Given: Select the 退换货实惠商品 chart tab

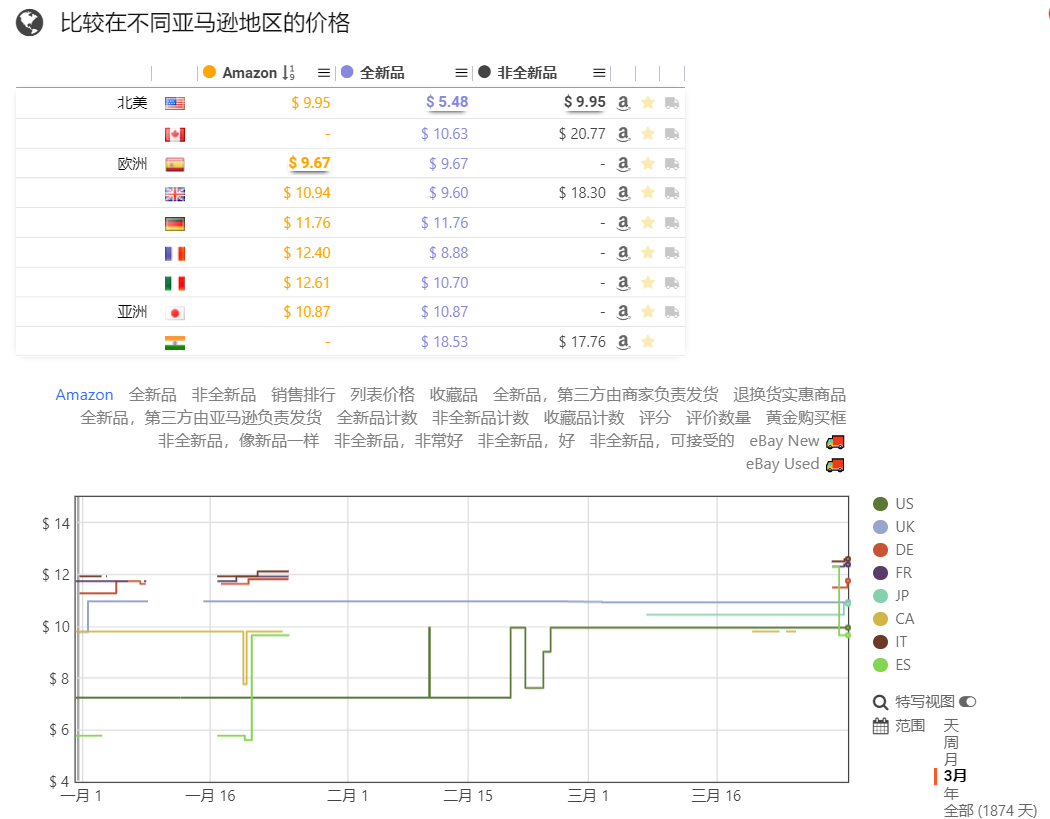Looking at the screenshot, I should [790, 394].
